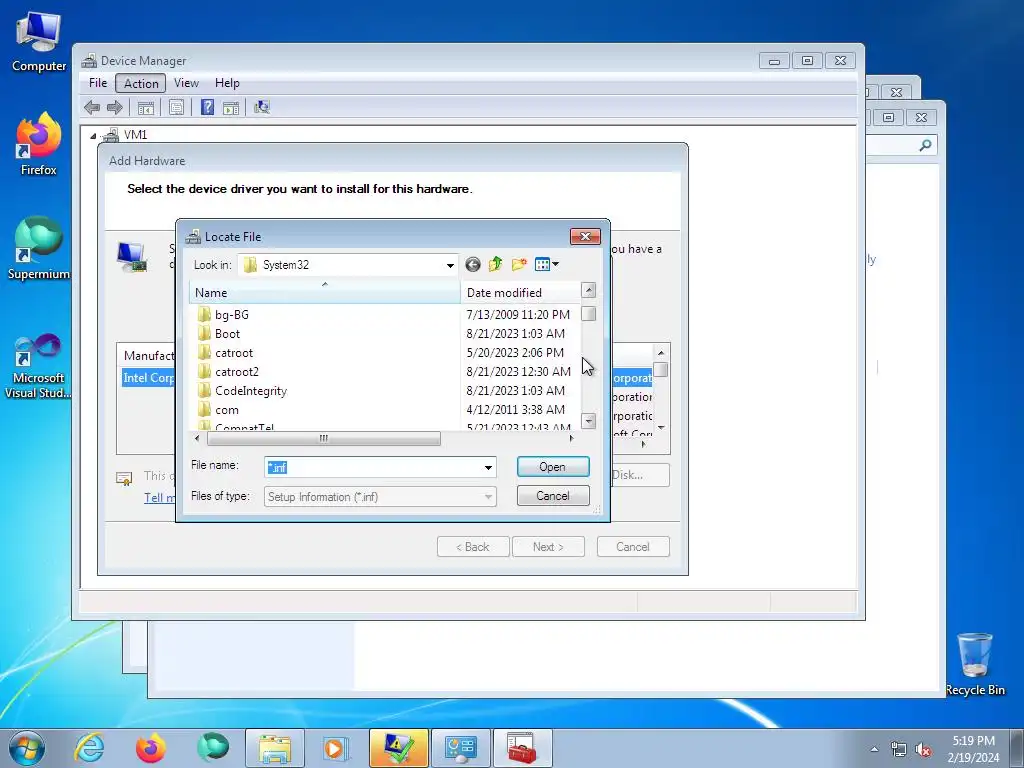Expand the Look in System32 dropdown
The image size is (1024, 768).
450,265
